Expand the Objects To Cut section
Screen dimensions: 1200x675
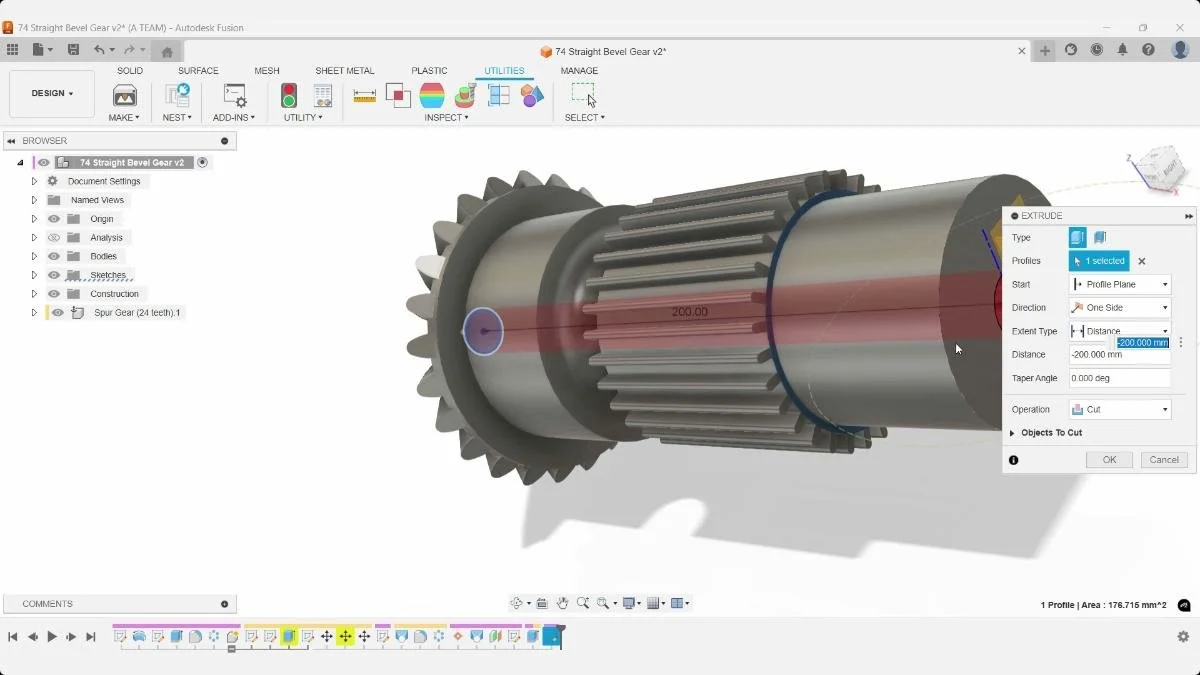[1012, 433]
